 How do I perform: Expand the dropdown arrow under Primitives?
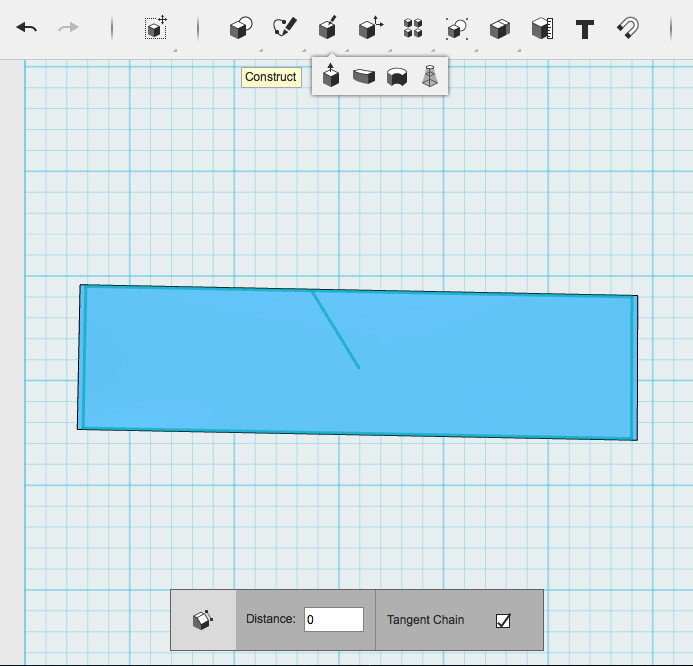click(261, 51)
